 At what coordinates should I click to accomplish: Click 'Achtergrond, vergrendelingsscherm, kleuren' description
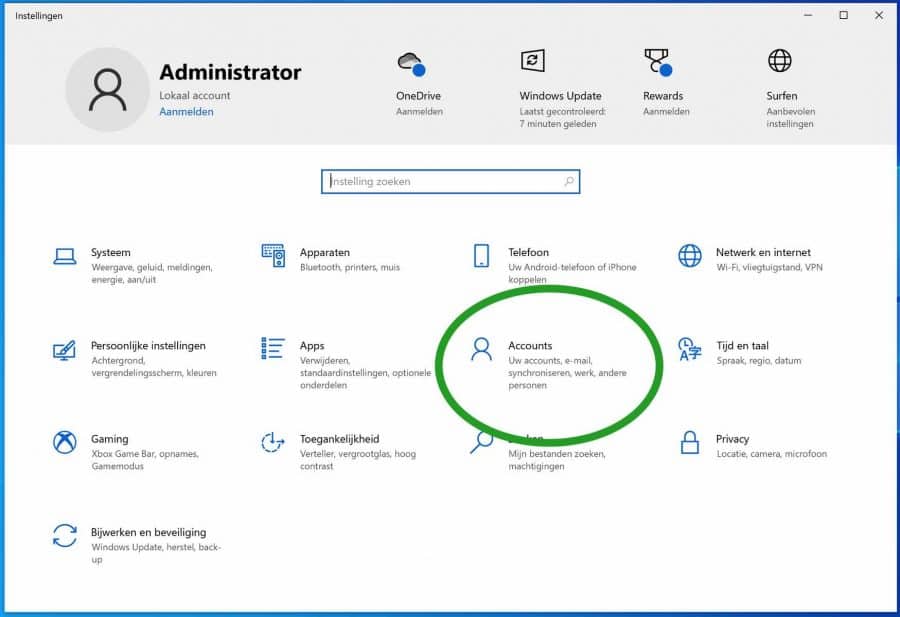coord(154,367)
